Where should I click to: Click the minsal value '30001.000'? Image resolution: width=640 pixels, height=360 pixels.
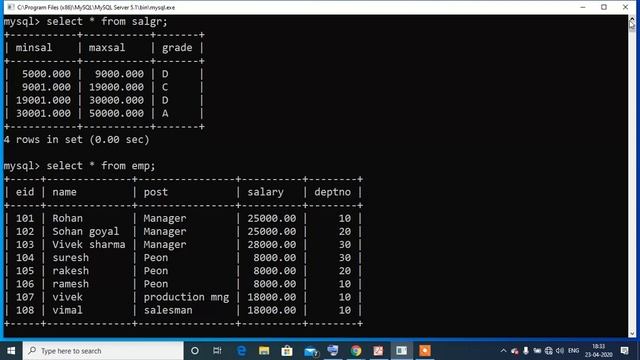click(x=43, y=113)
